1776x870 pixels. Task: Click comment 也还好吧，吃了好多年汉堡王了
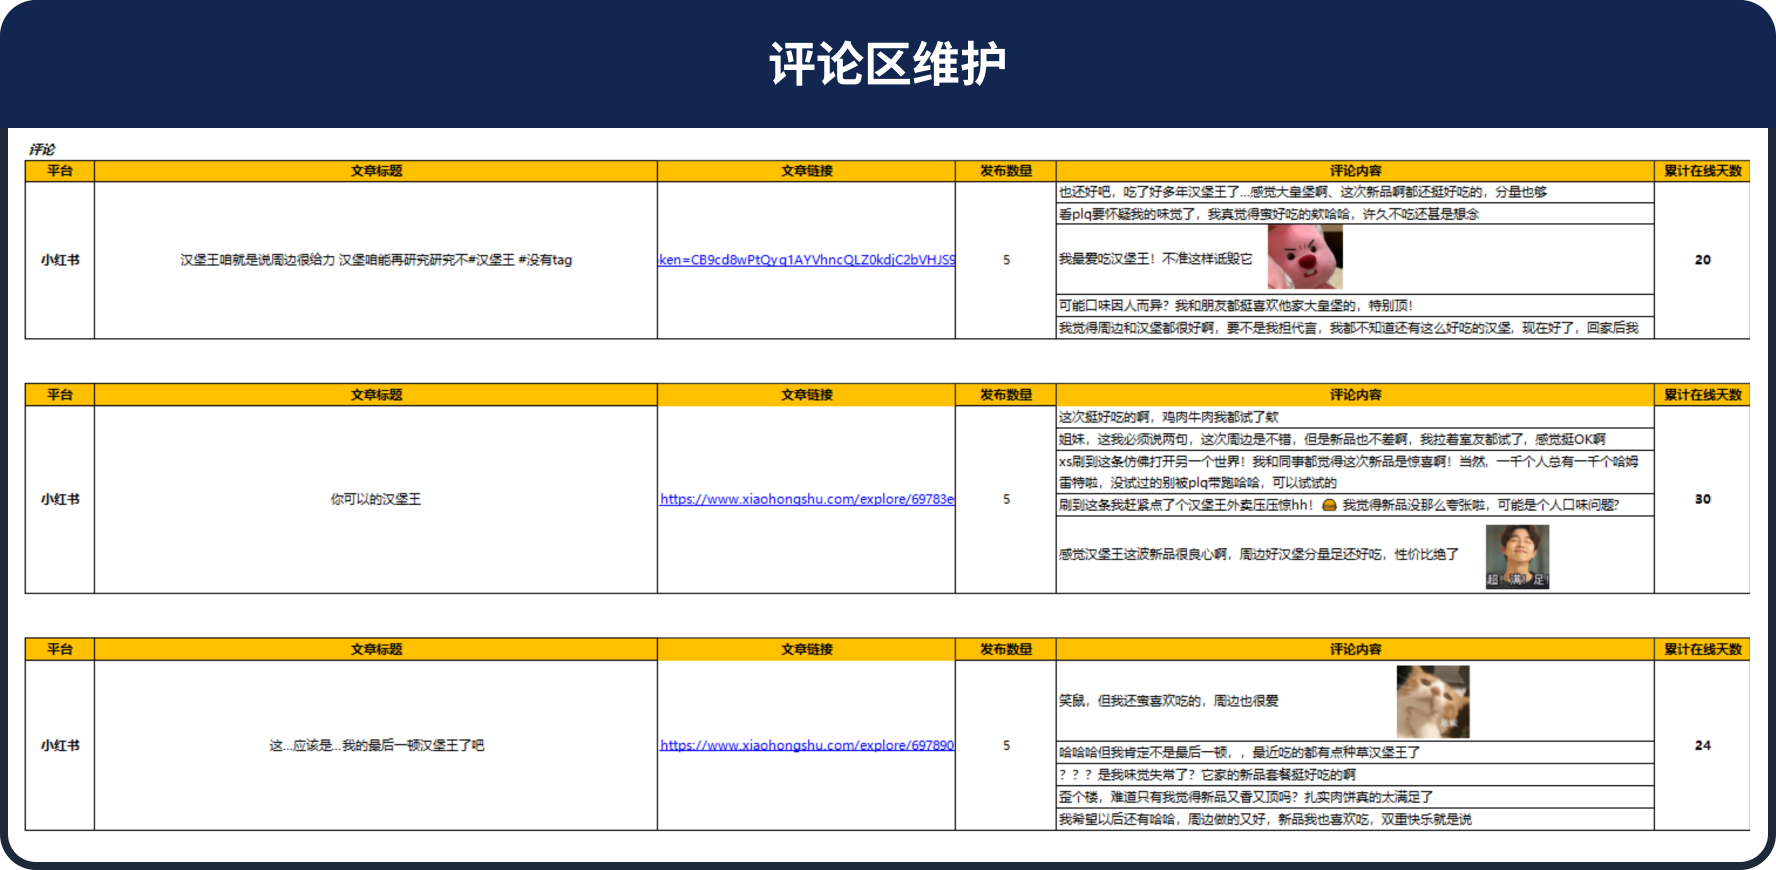click(1303, 192)
